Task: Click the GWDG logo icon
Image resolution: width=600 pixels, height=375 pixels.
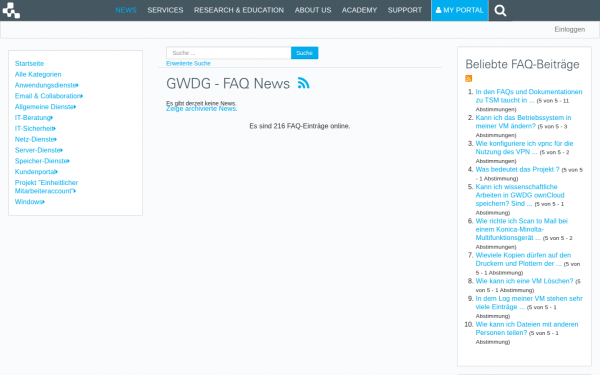Action: [x=11, y=10]
